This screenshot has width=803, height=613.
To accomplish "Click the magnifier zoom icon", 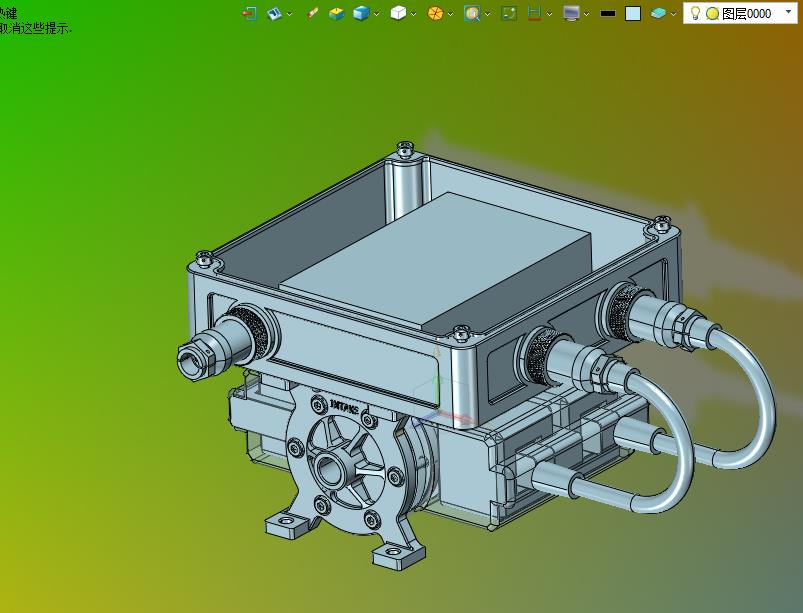I will pos(472,13).
